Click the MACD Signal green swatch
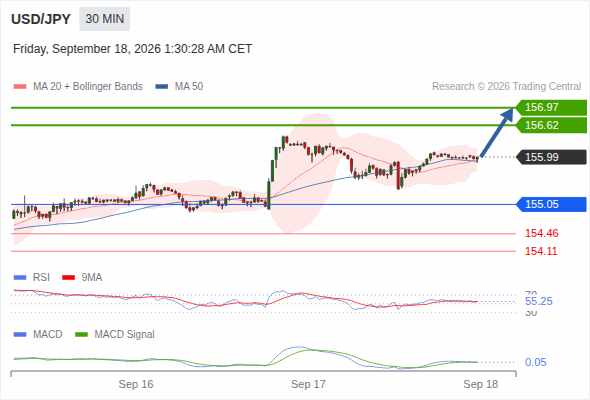 pyautogui.click(x=81, y=335)
